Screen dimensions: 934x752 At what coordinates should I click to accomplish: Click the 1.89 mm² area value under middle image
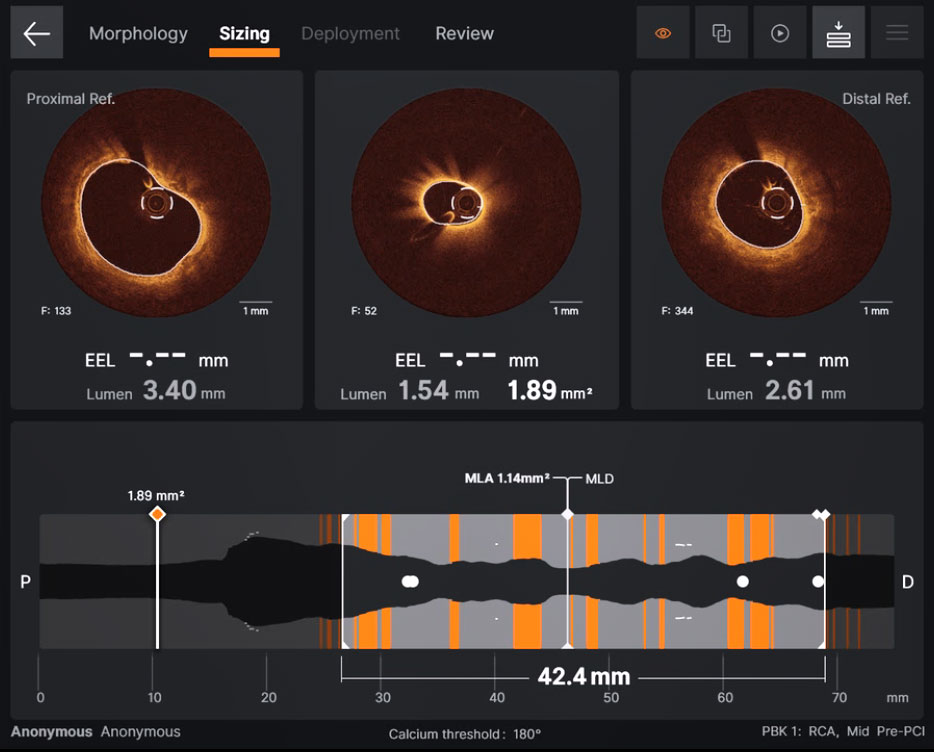click(550, 391)
